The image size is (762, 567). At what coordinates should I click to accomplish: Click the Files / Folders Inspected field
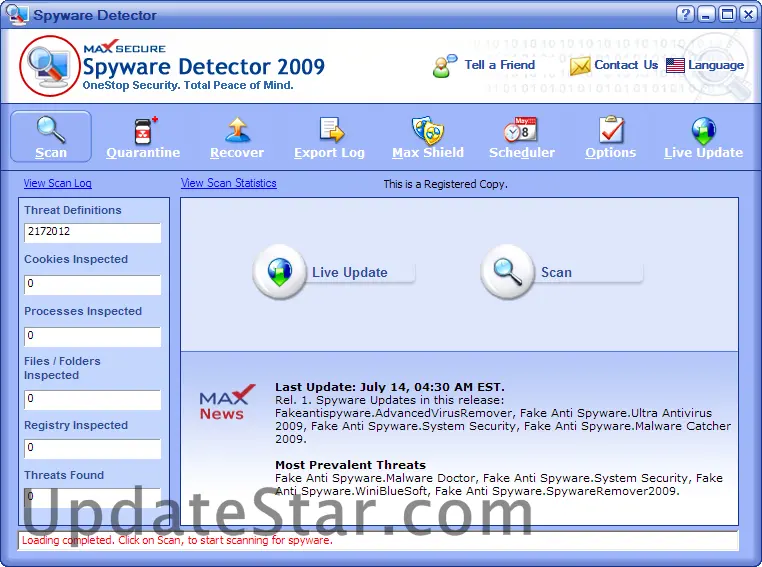pos(92,399)
